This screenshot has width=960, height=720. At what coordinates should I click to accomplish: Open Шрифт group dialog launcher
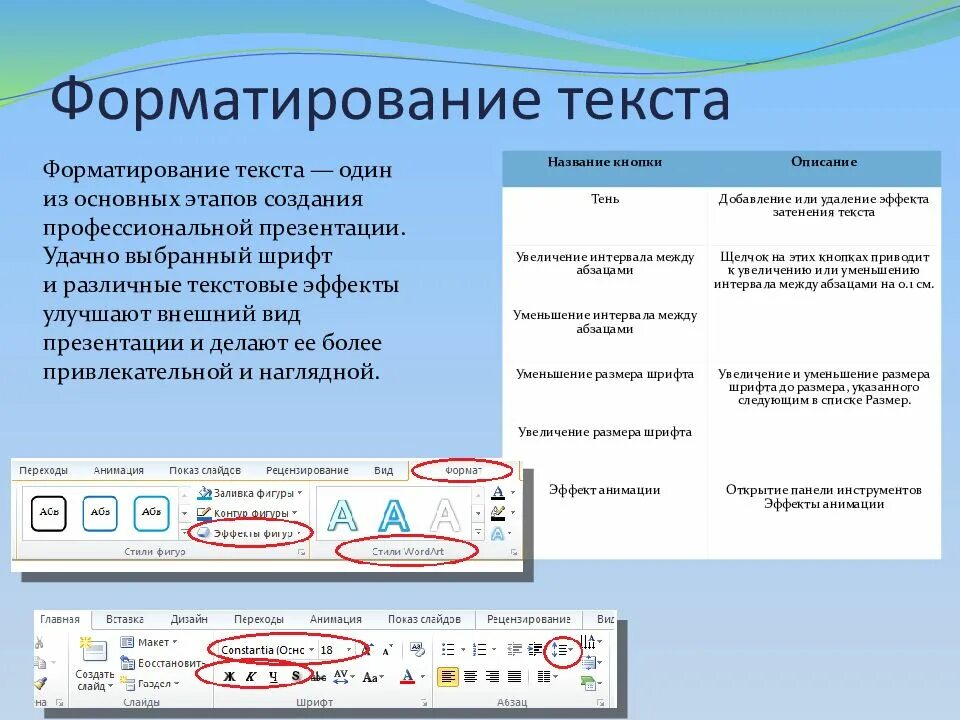pos(424,703)
